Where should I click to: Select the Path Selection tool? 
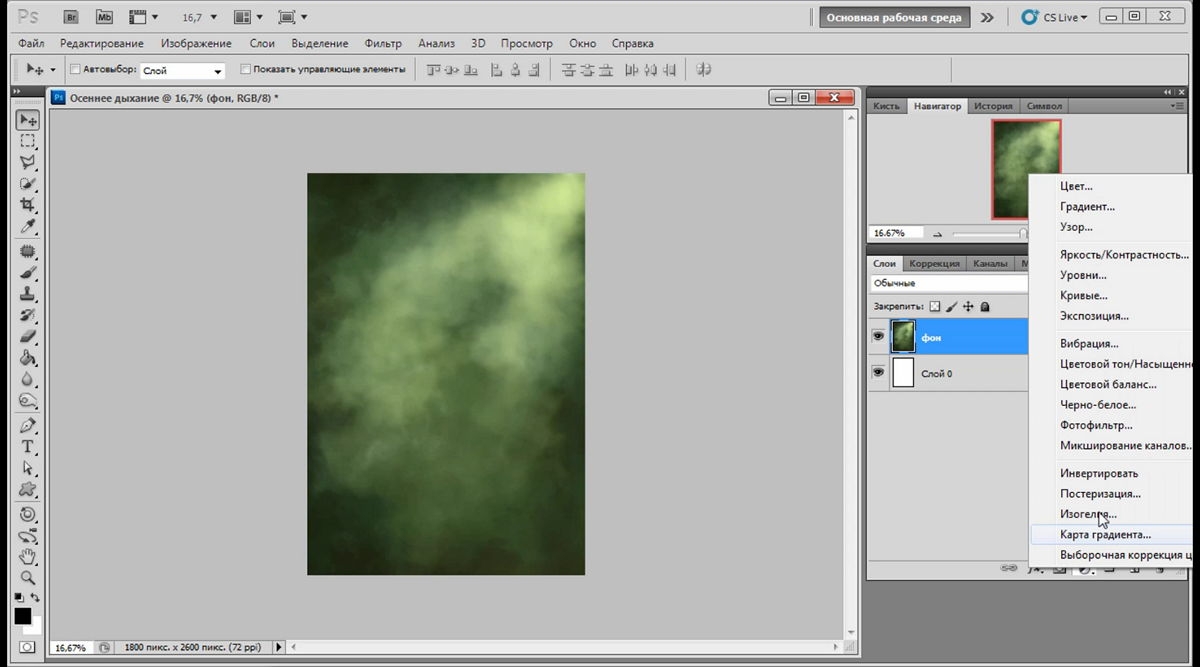[27, 468]
